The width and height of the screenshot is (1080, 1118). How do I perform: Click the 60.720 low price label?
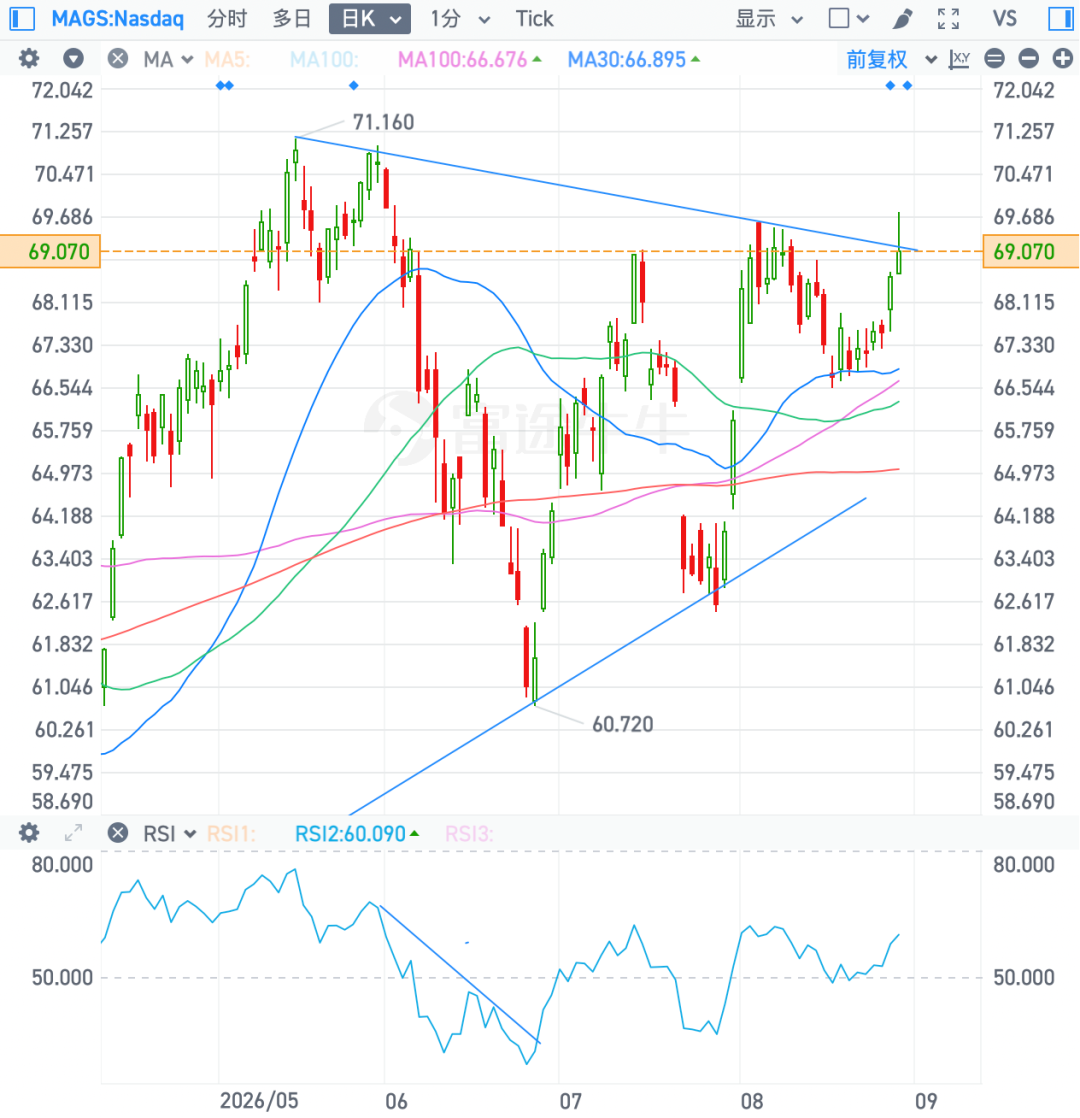[622, 724]
